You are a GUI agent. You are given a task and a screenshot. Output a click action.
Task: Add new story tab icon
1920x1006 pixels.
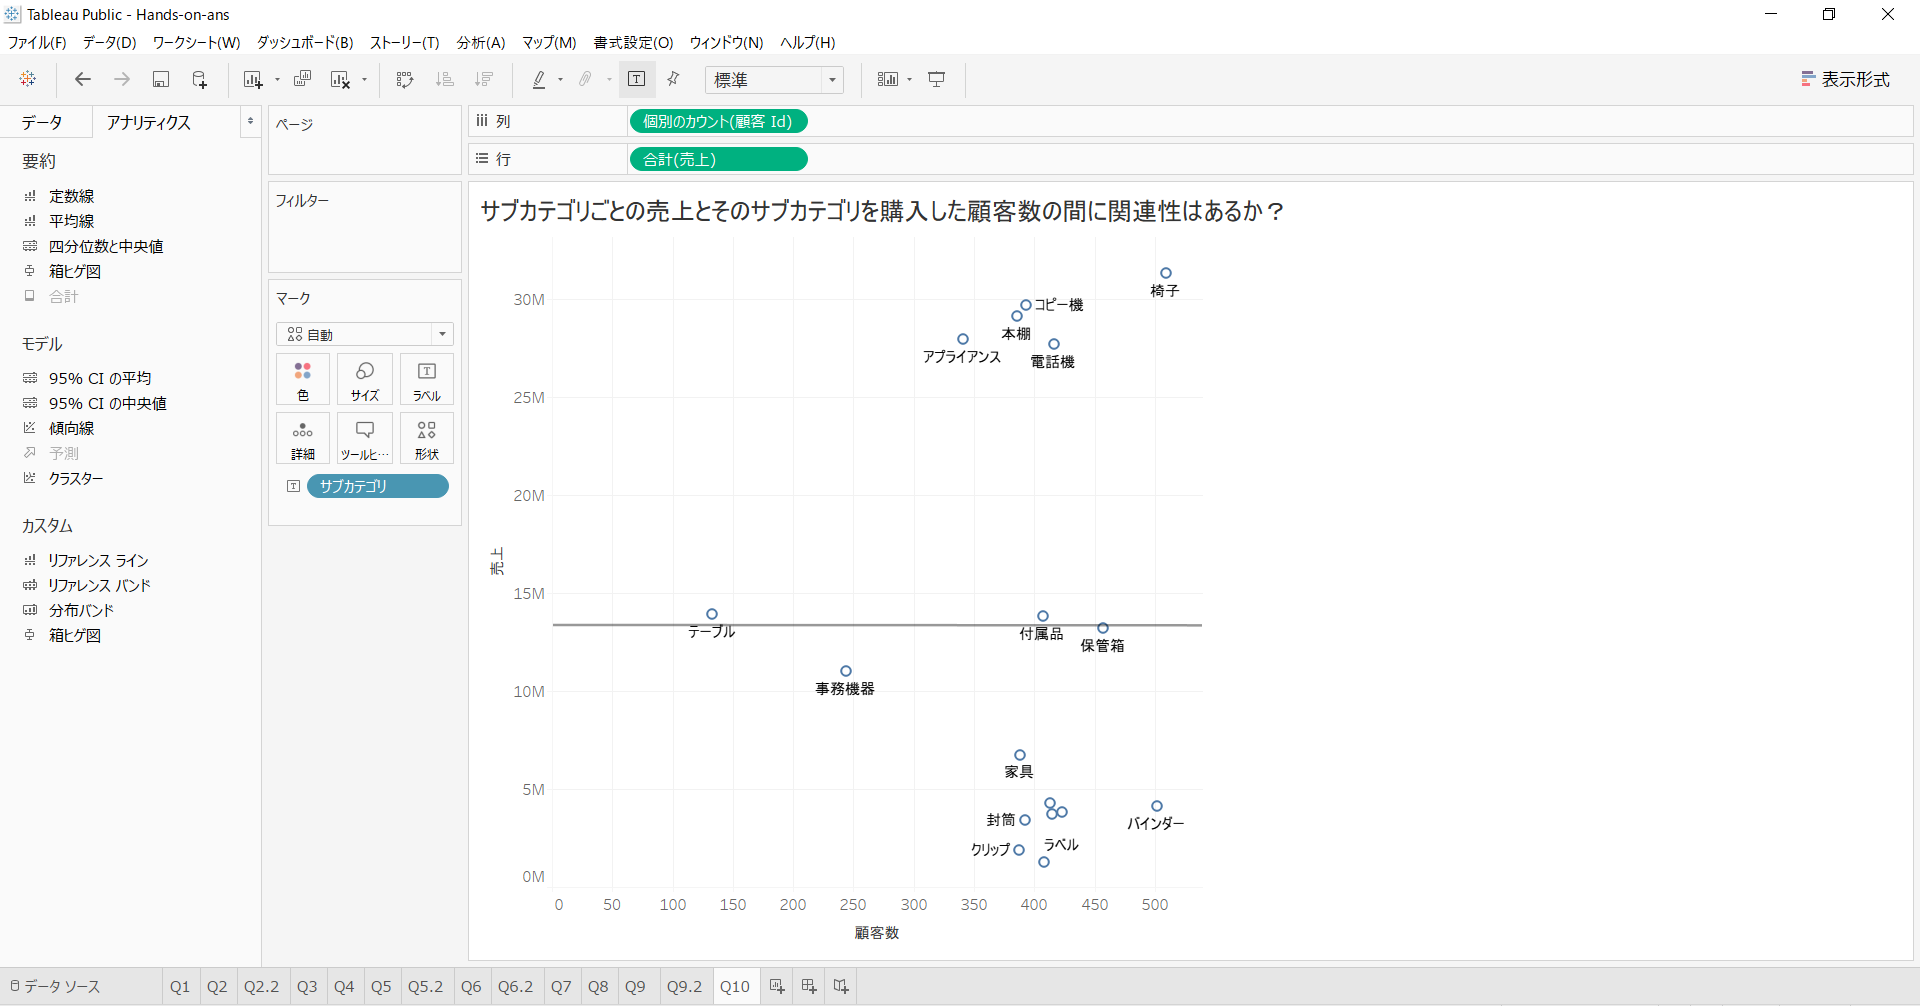click(841, 986)
